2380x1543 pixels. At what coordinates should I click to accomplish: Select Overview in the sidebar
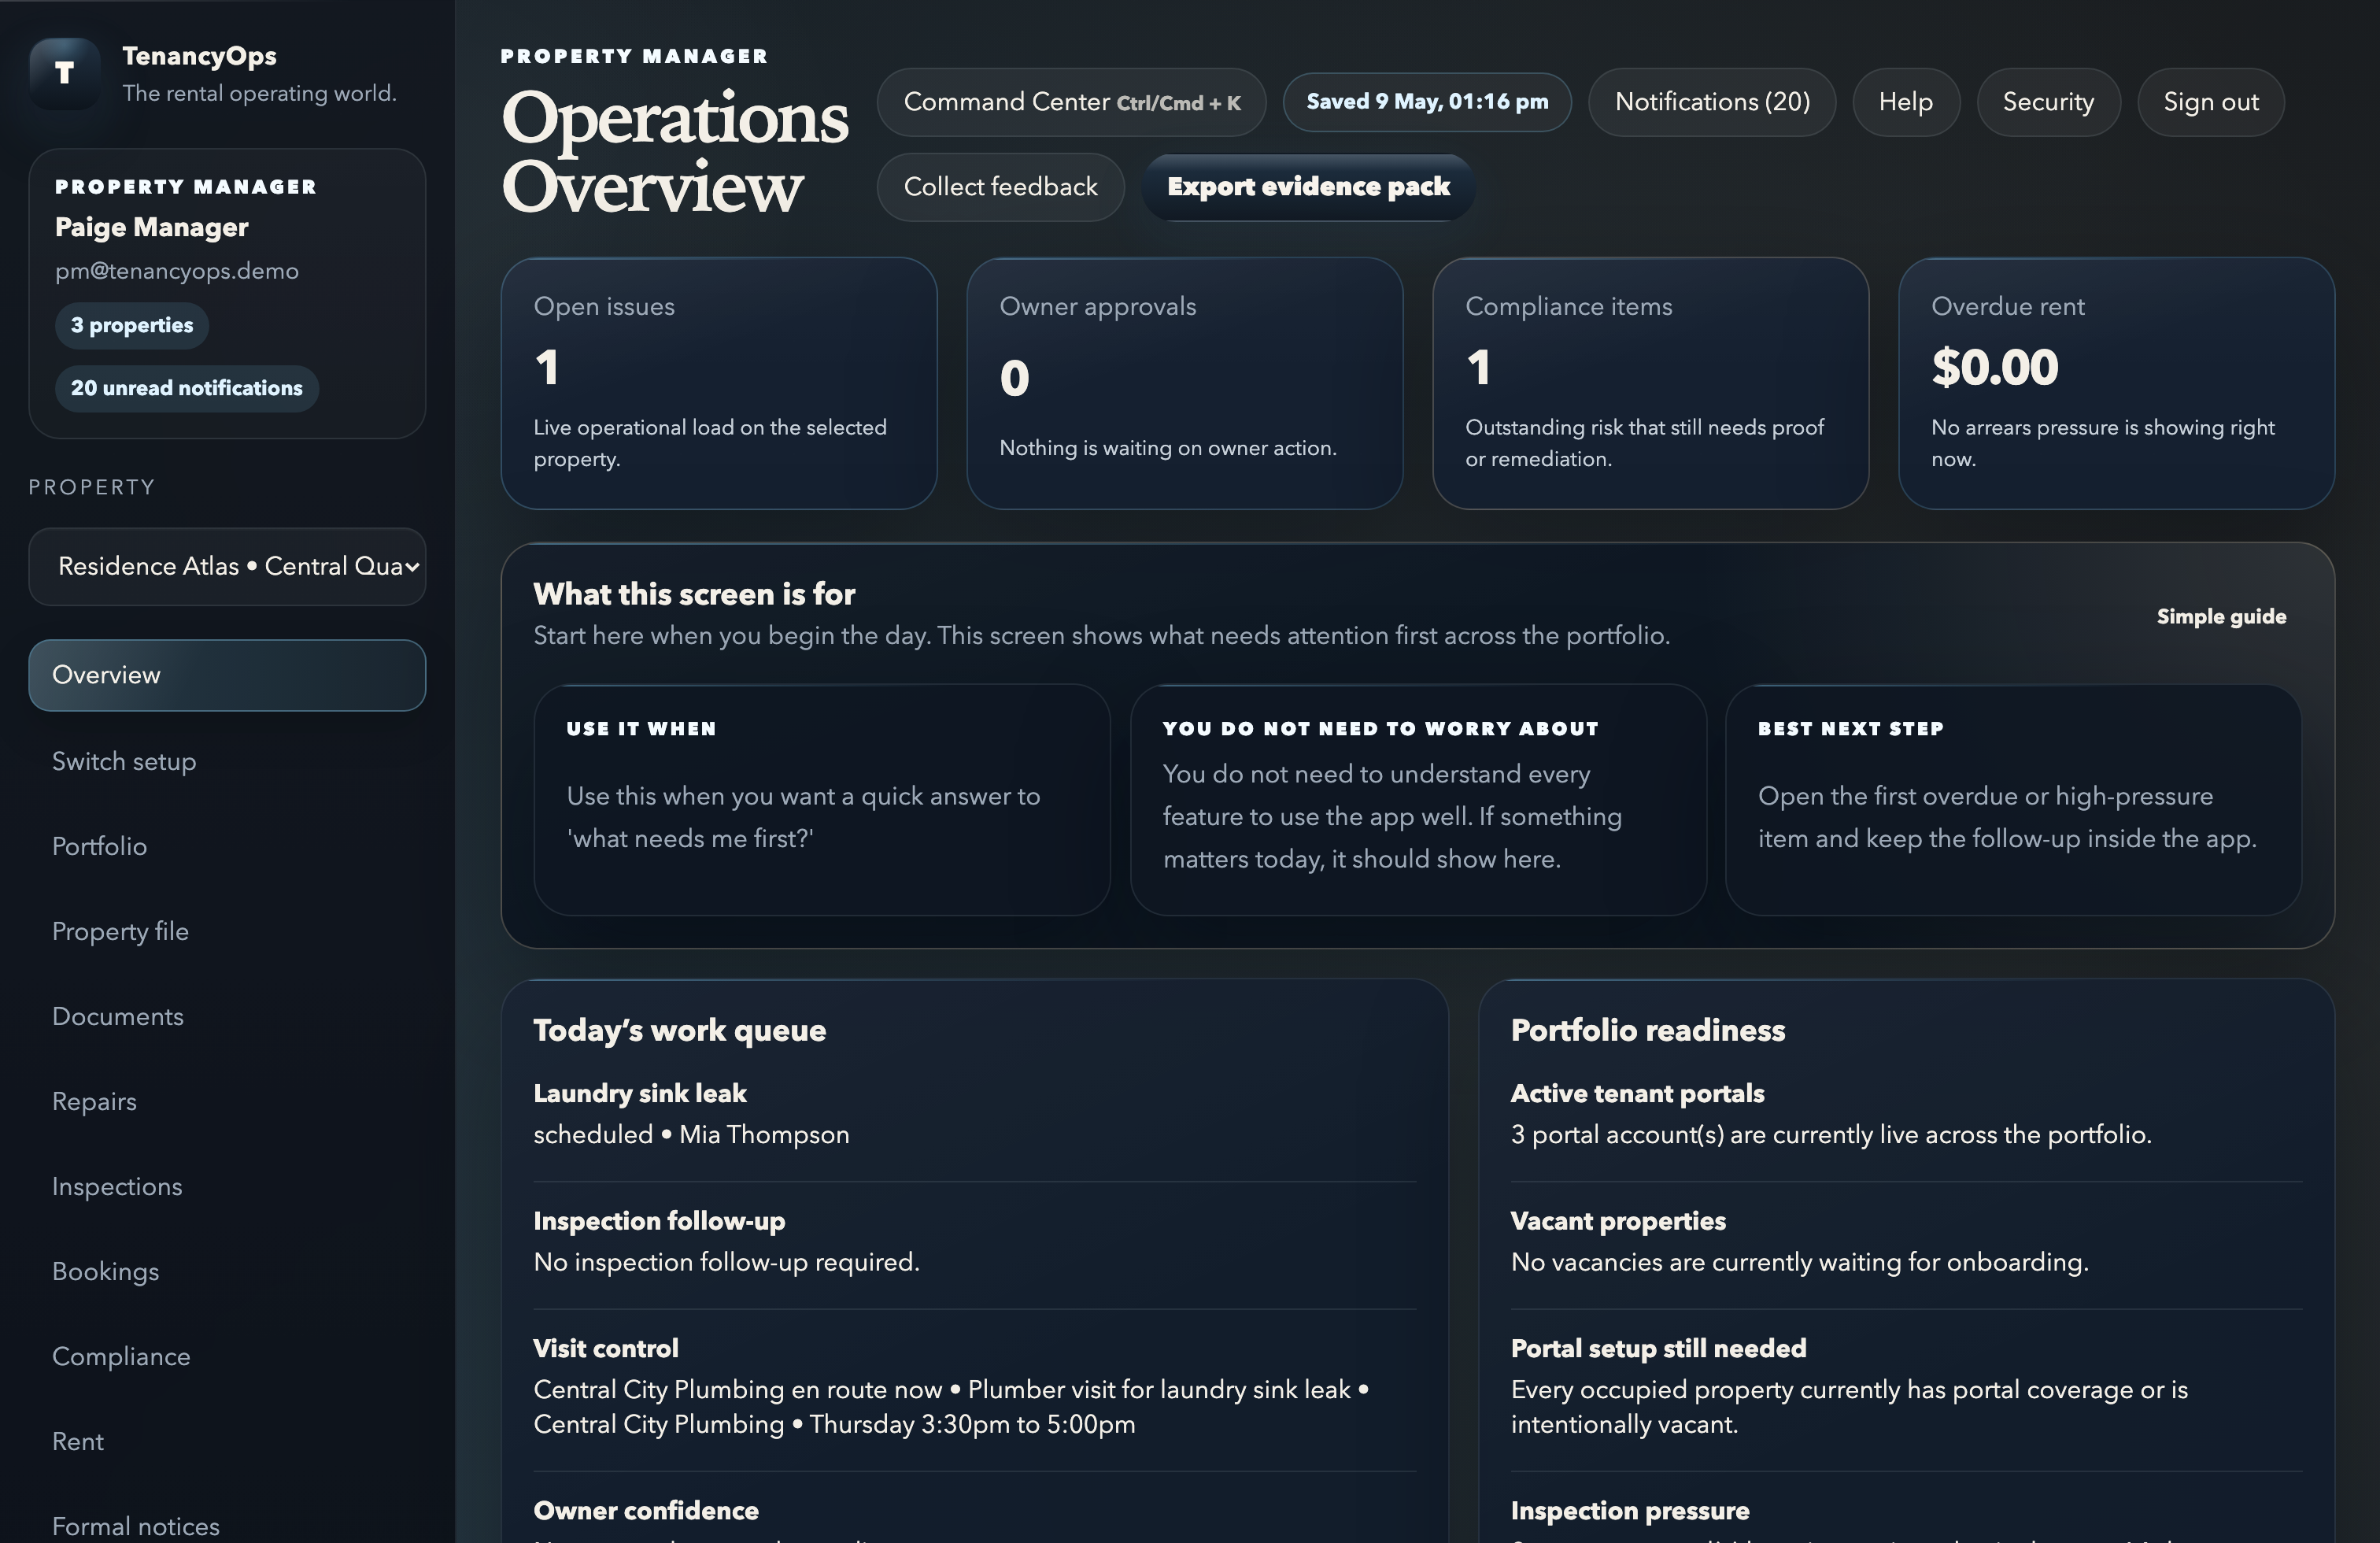tap(227, 675)
